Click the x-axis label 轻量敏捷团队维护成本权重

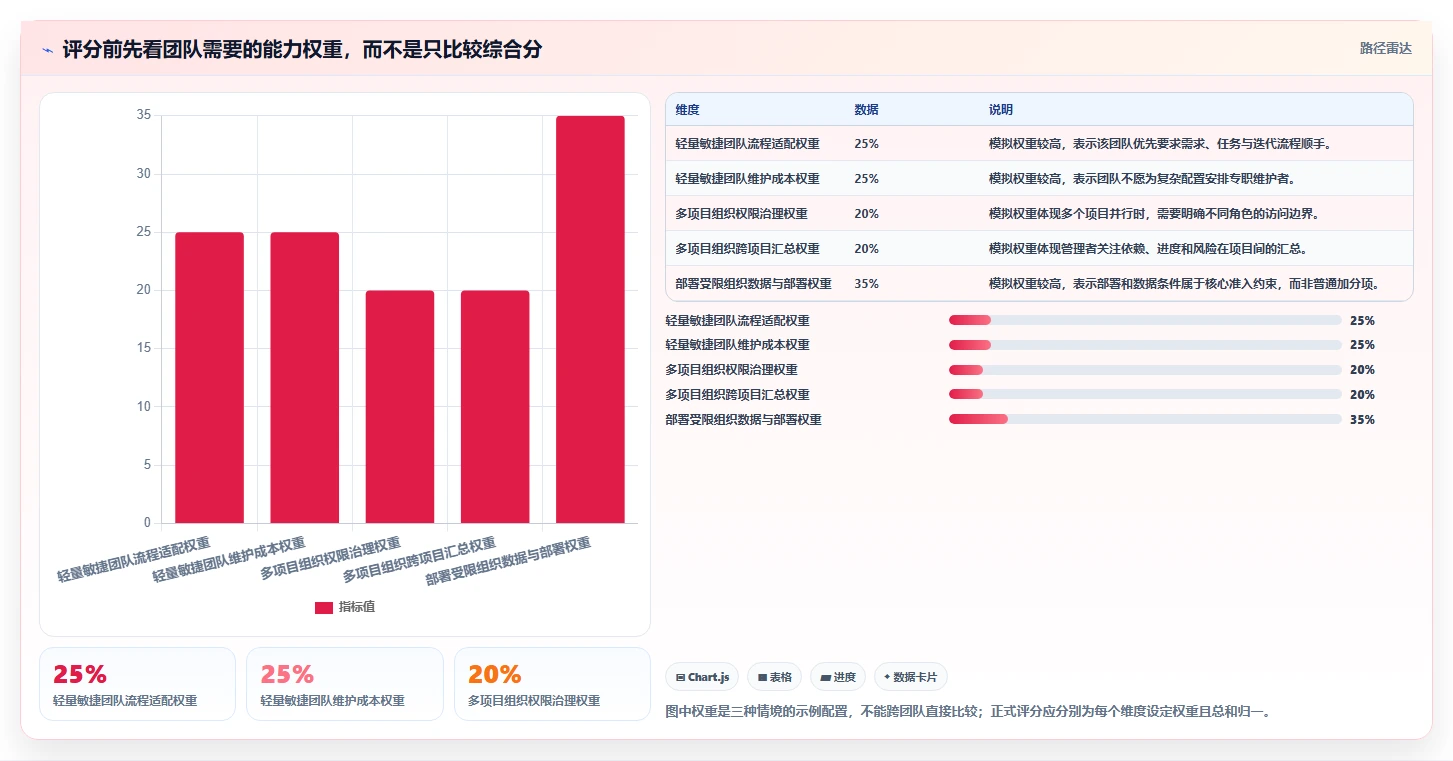click(x=229, y=560)
